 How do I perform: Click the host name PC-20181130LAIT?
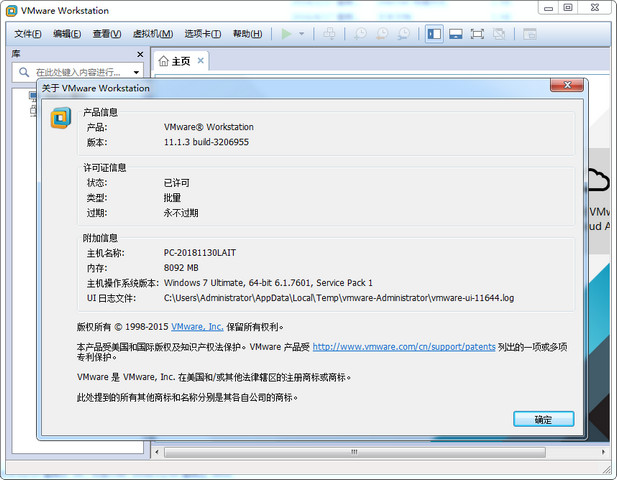pyautogui.click(x=200, y=253)
